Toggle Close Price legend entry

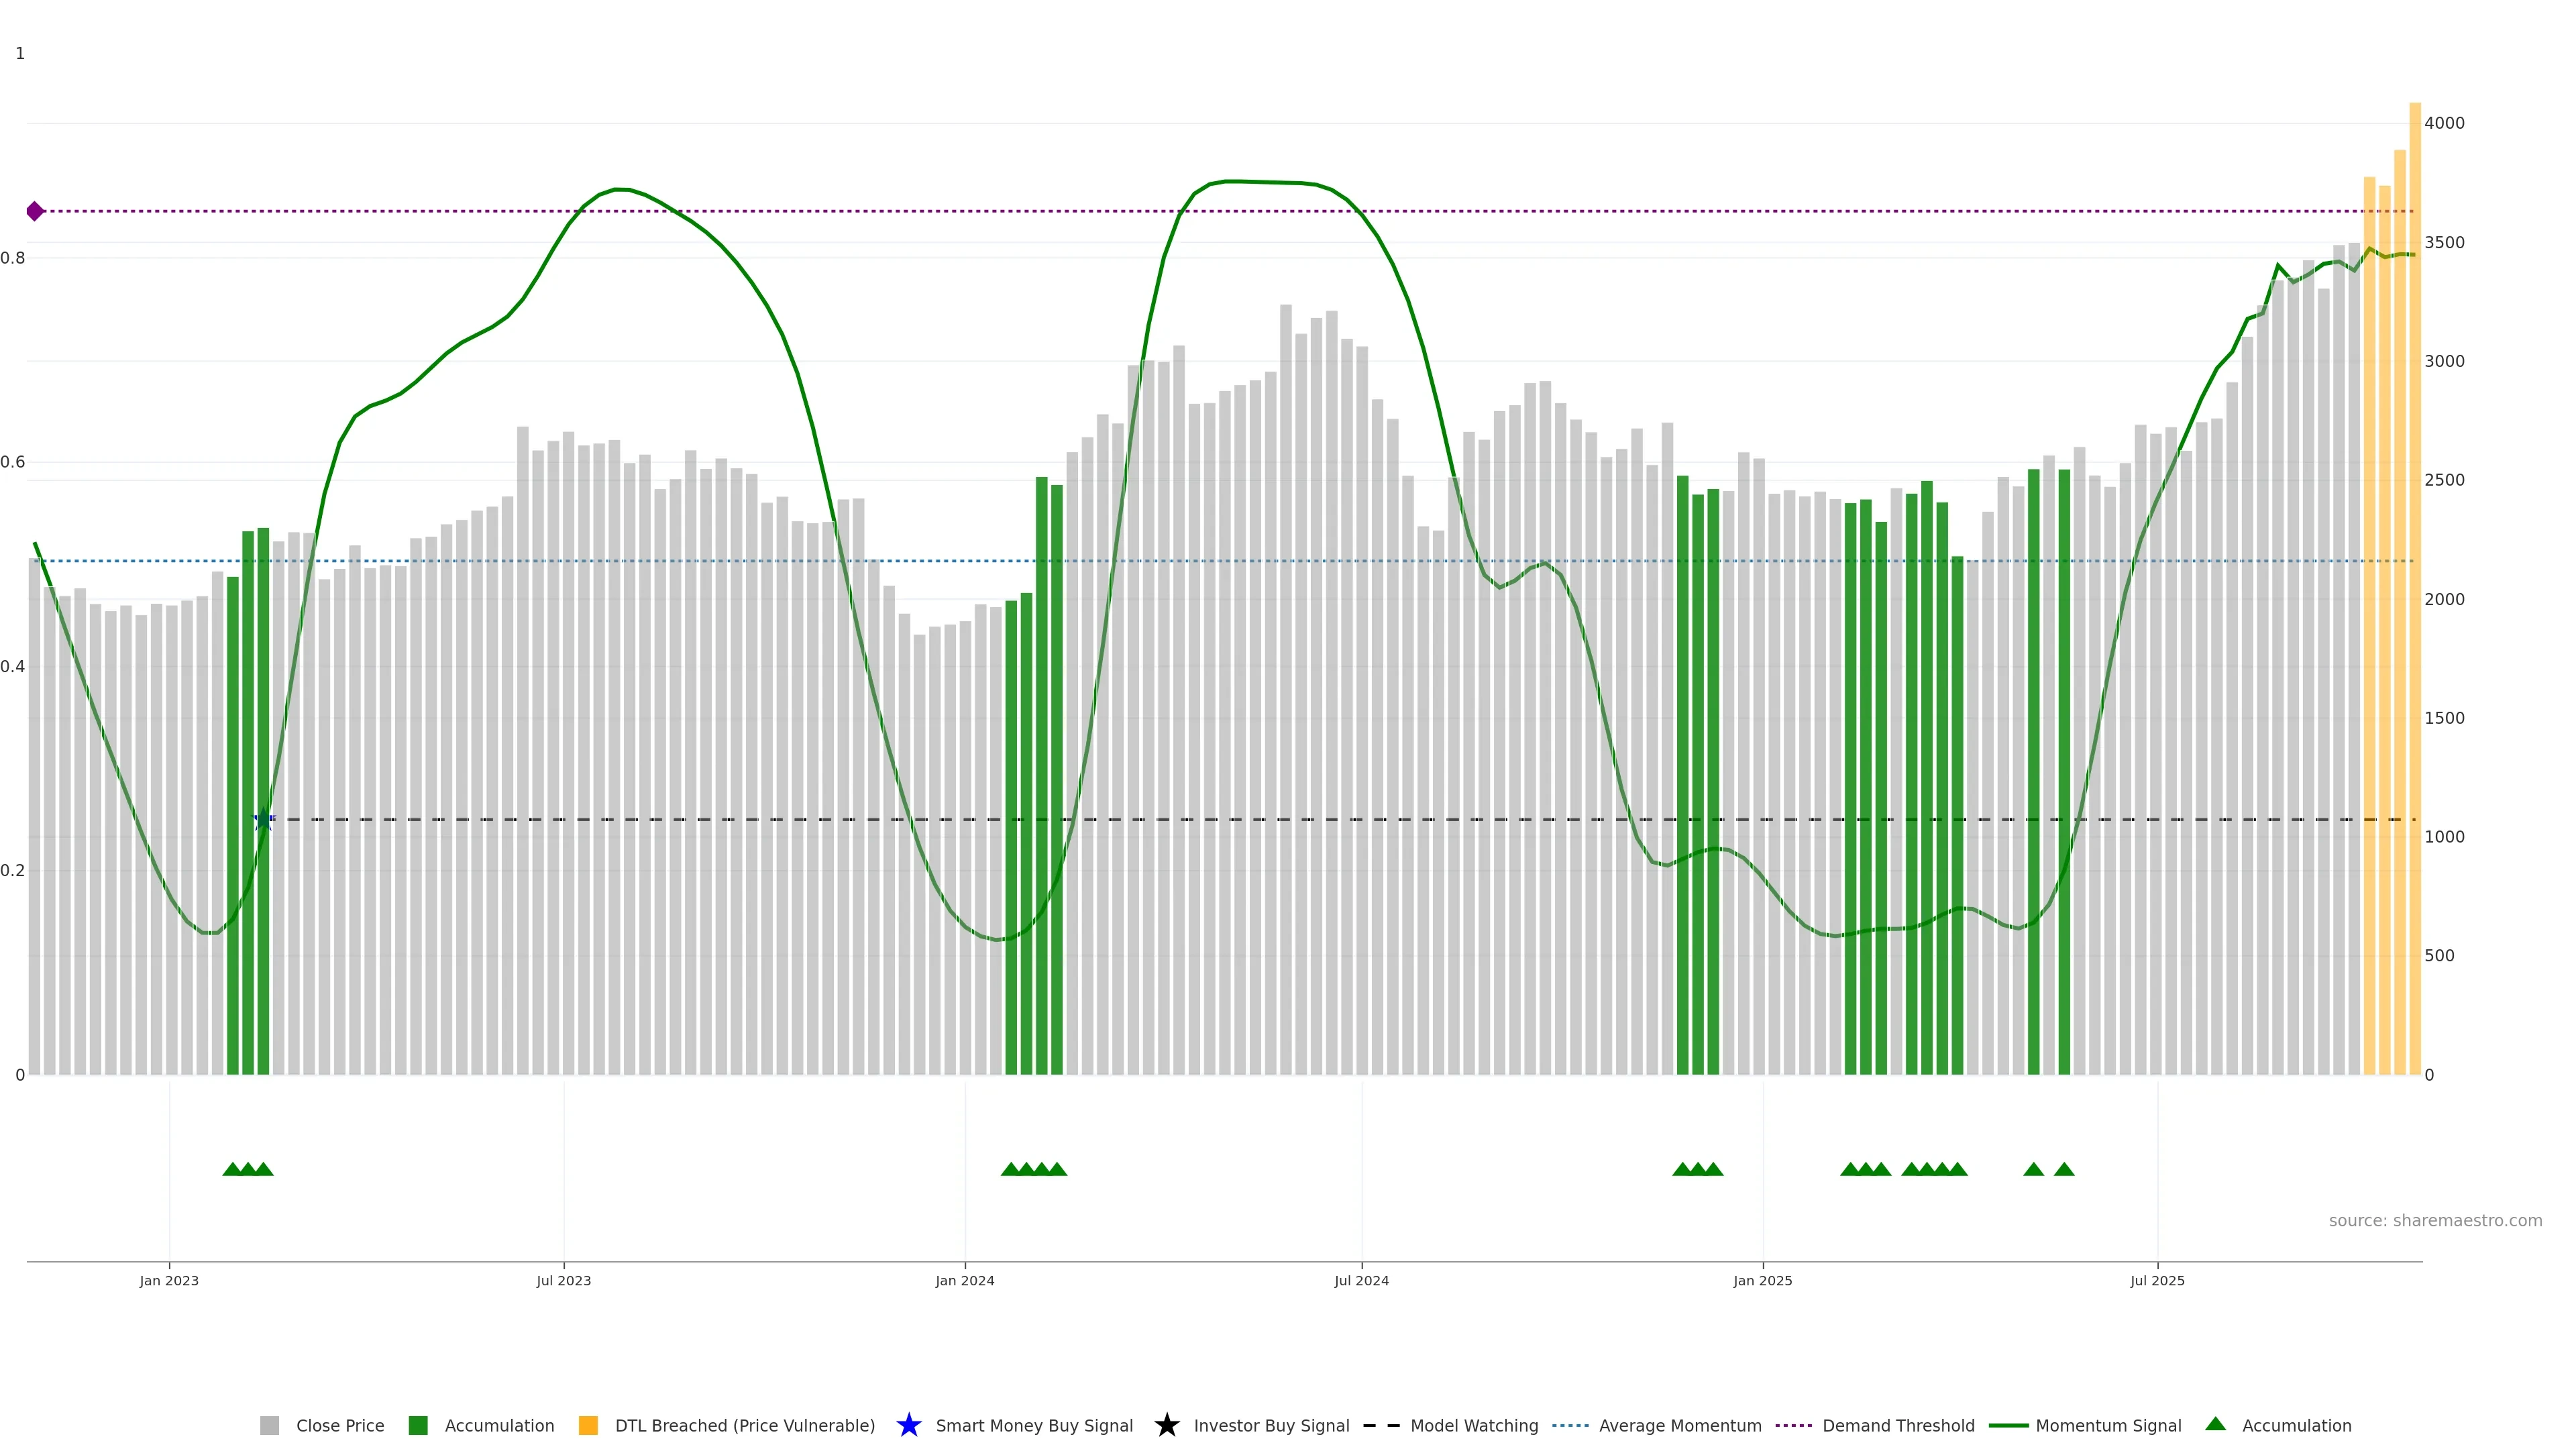tap(339, 1425)
